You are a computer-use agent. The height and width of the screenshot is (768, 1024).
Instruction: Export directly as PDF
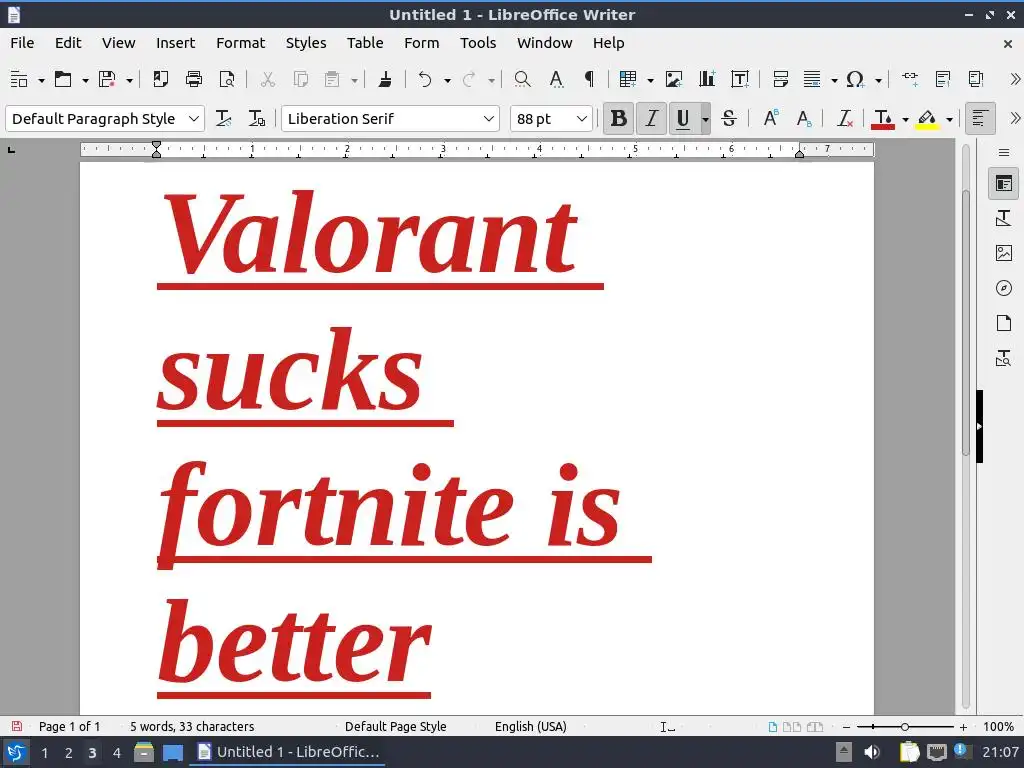(x=160, y=80)
